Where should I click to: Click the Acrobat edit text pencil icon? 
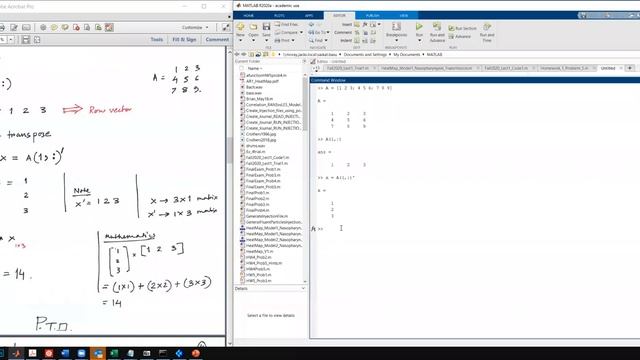[14, 27]
